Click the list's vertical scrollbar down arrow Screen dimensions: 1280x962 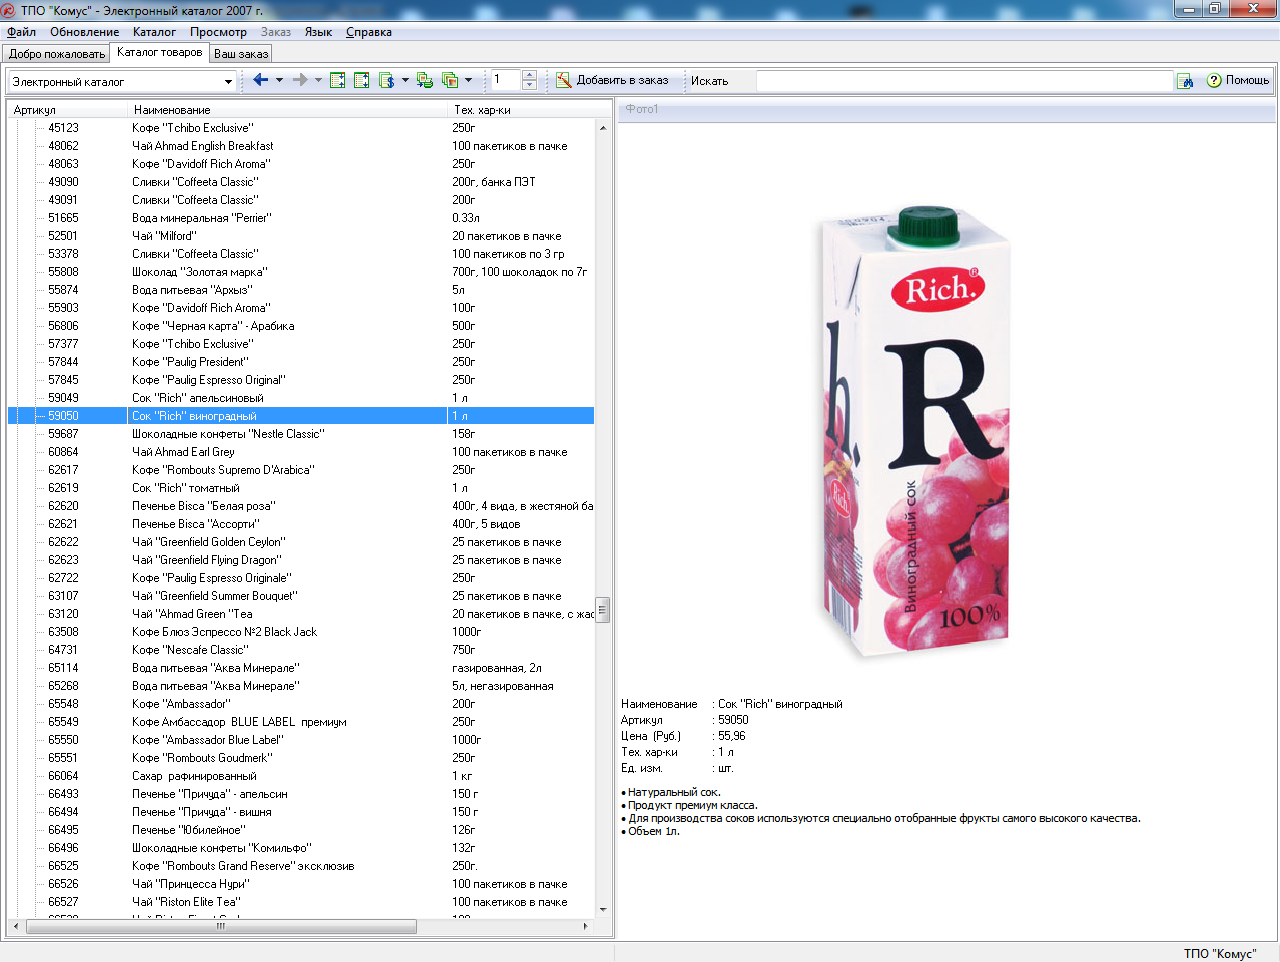(603, 909)
